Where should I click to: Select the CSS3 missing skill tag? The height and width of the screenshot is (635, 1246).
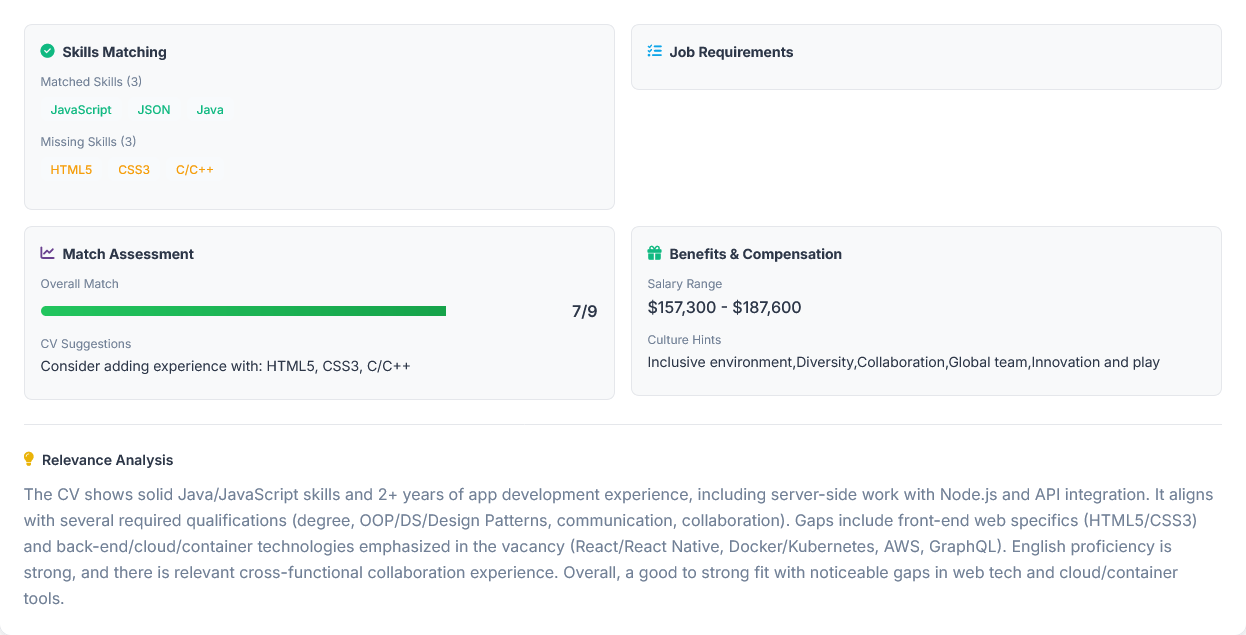[134, 170]
